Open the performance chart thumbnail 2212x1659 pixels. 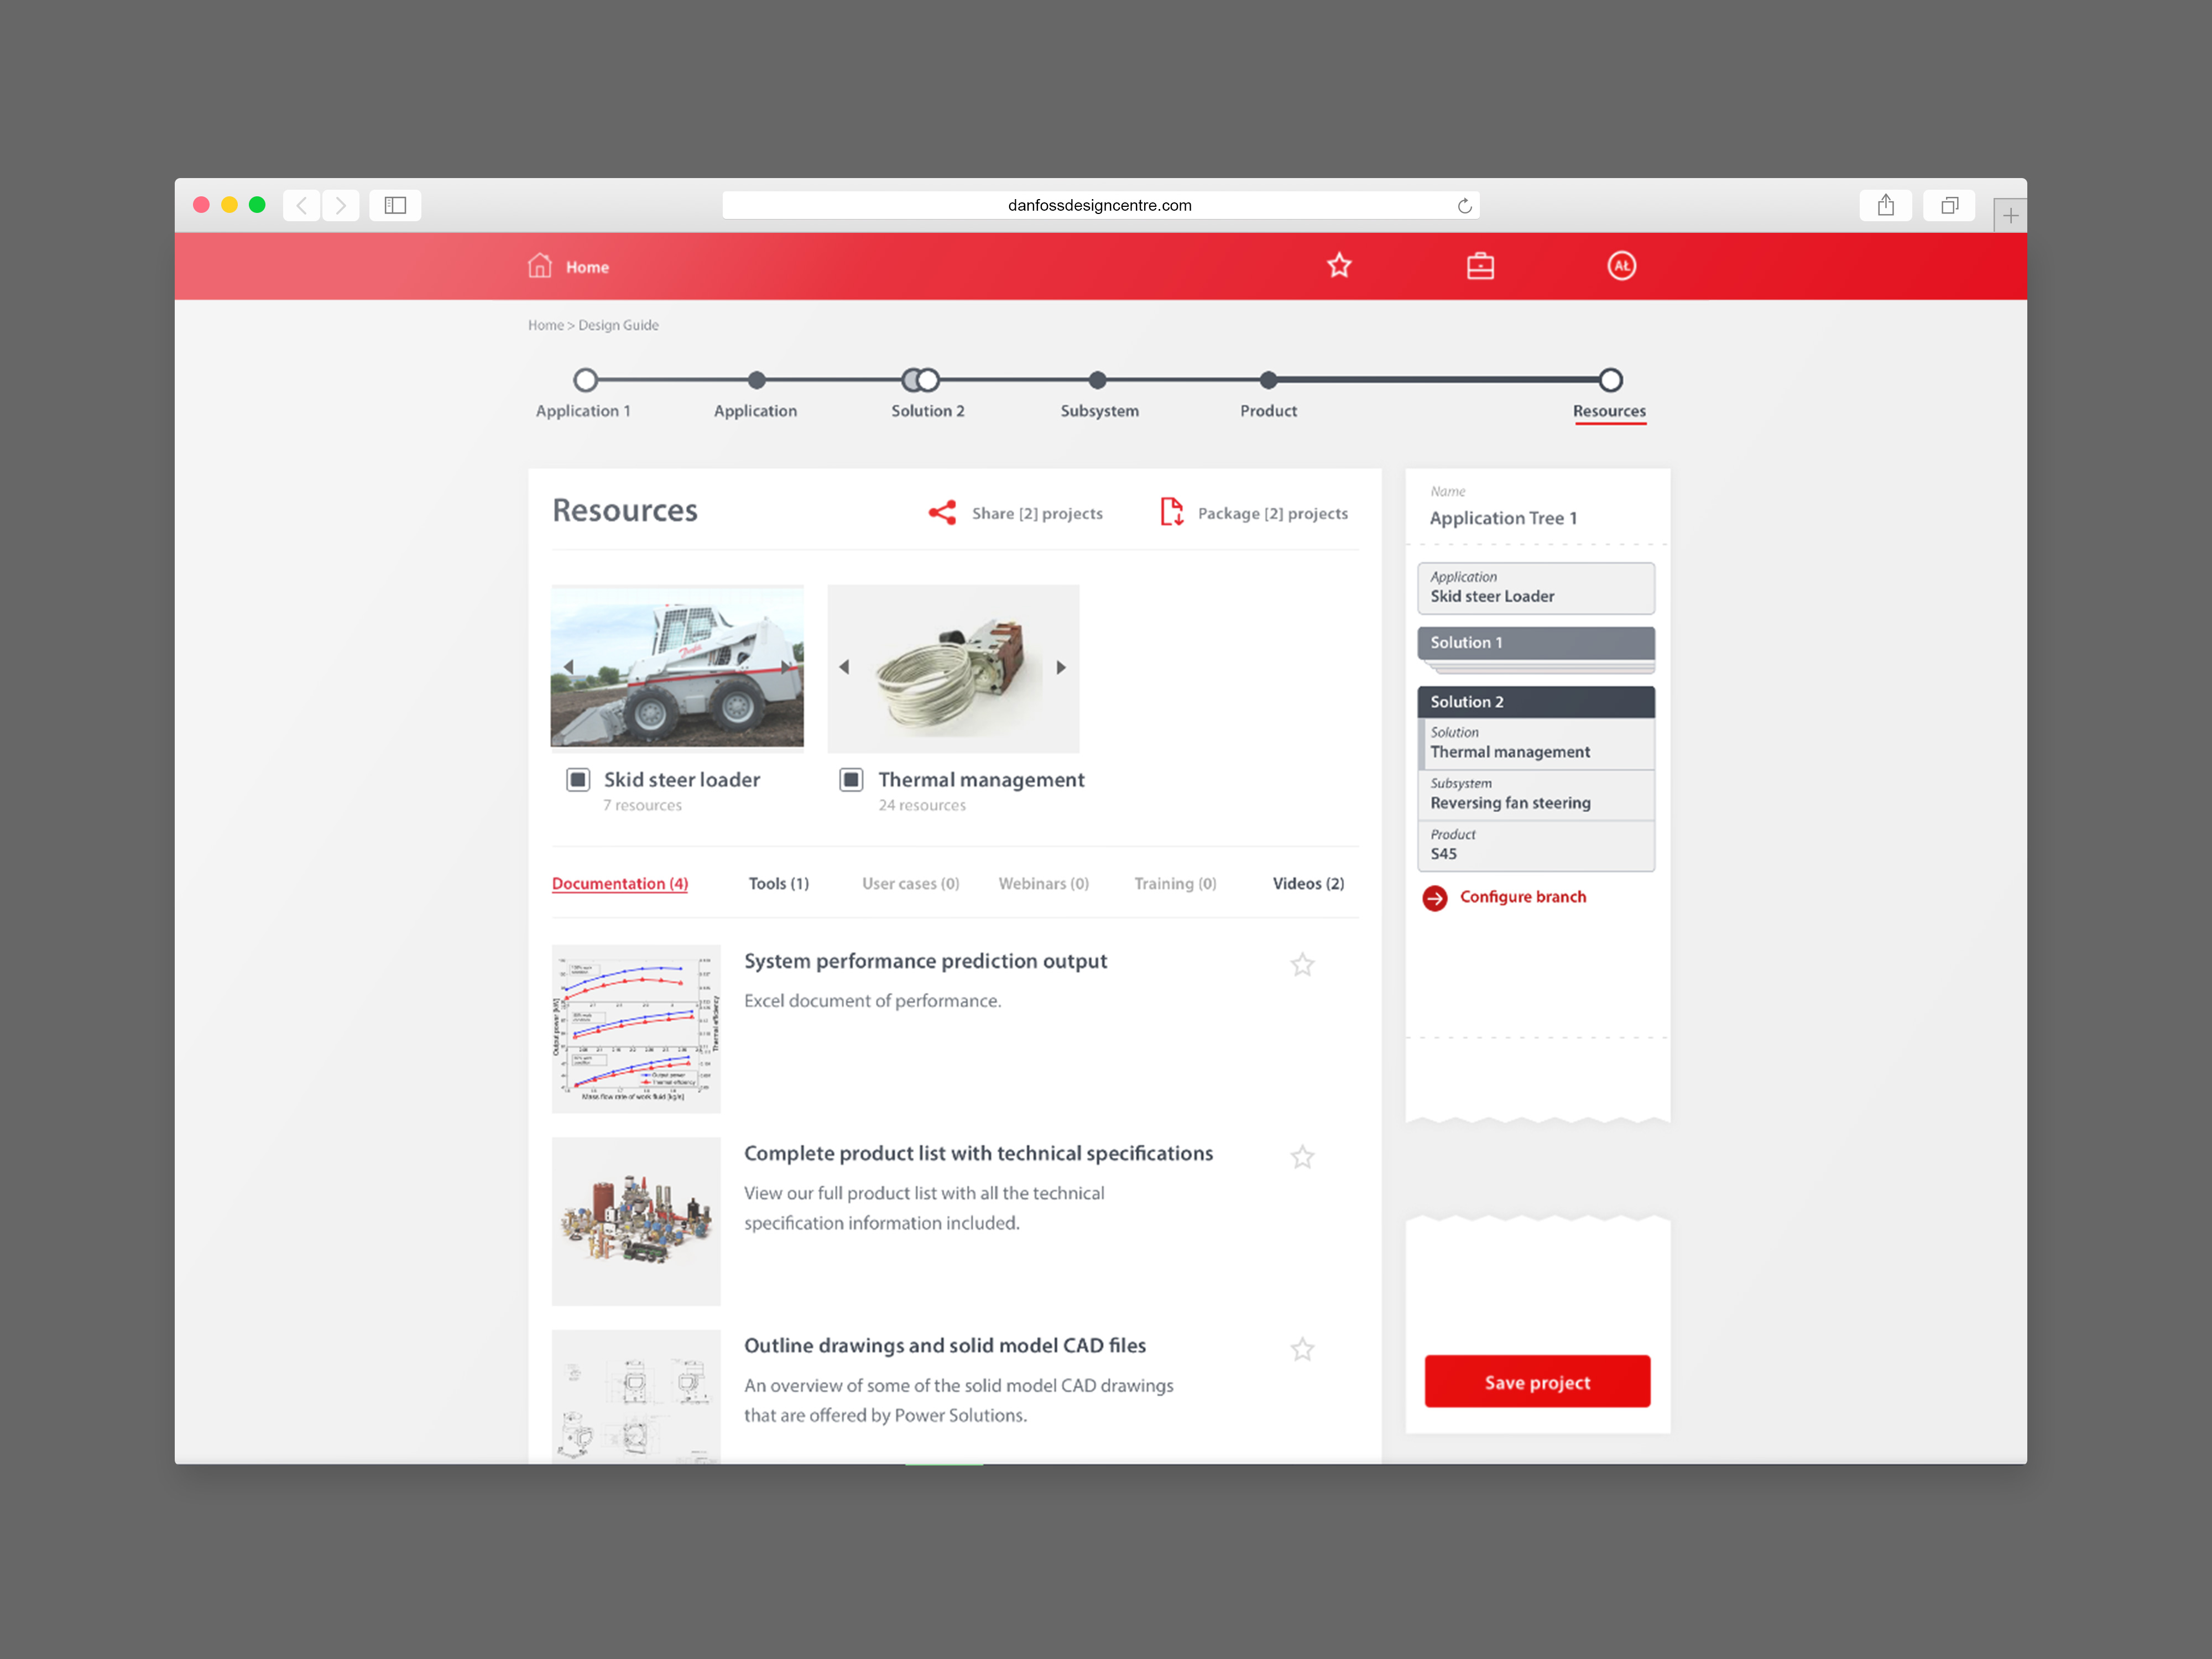click(x=636, y=1029)
